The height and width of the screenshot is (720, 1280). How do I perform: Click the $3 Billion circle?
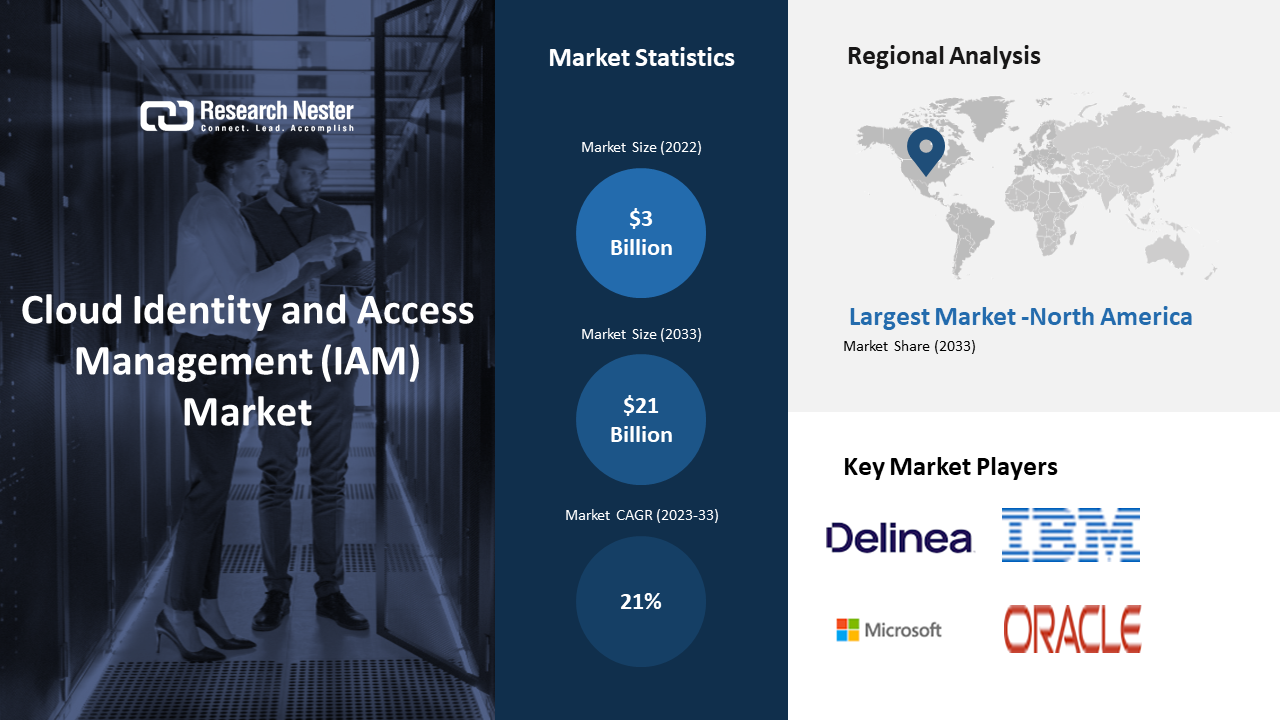(641, 233)
